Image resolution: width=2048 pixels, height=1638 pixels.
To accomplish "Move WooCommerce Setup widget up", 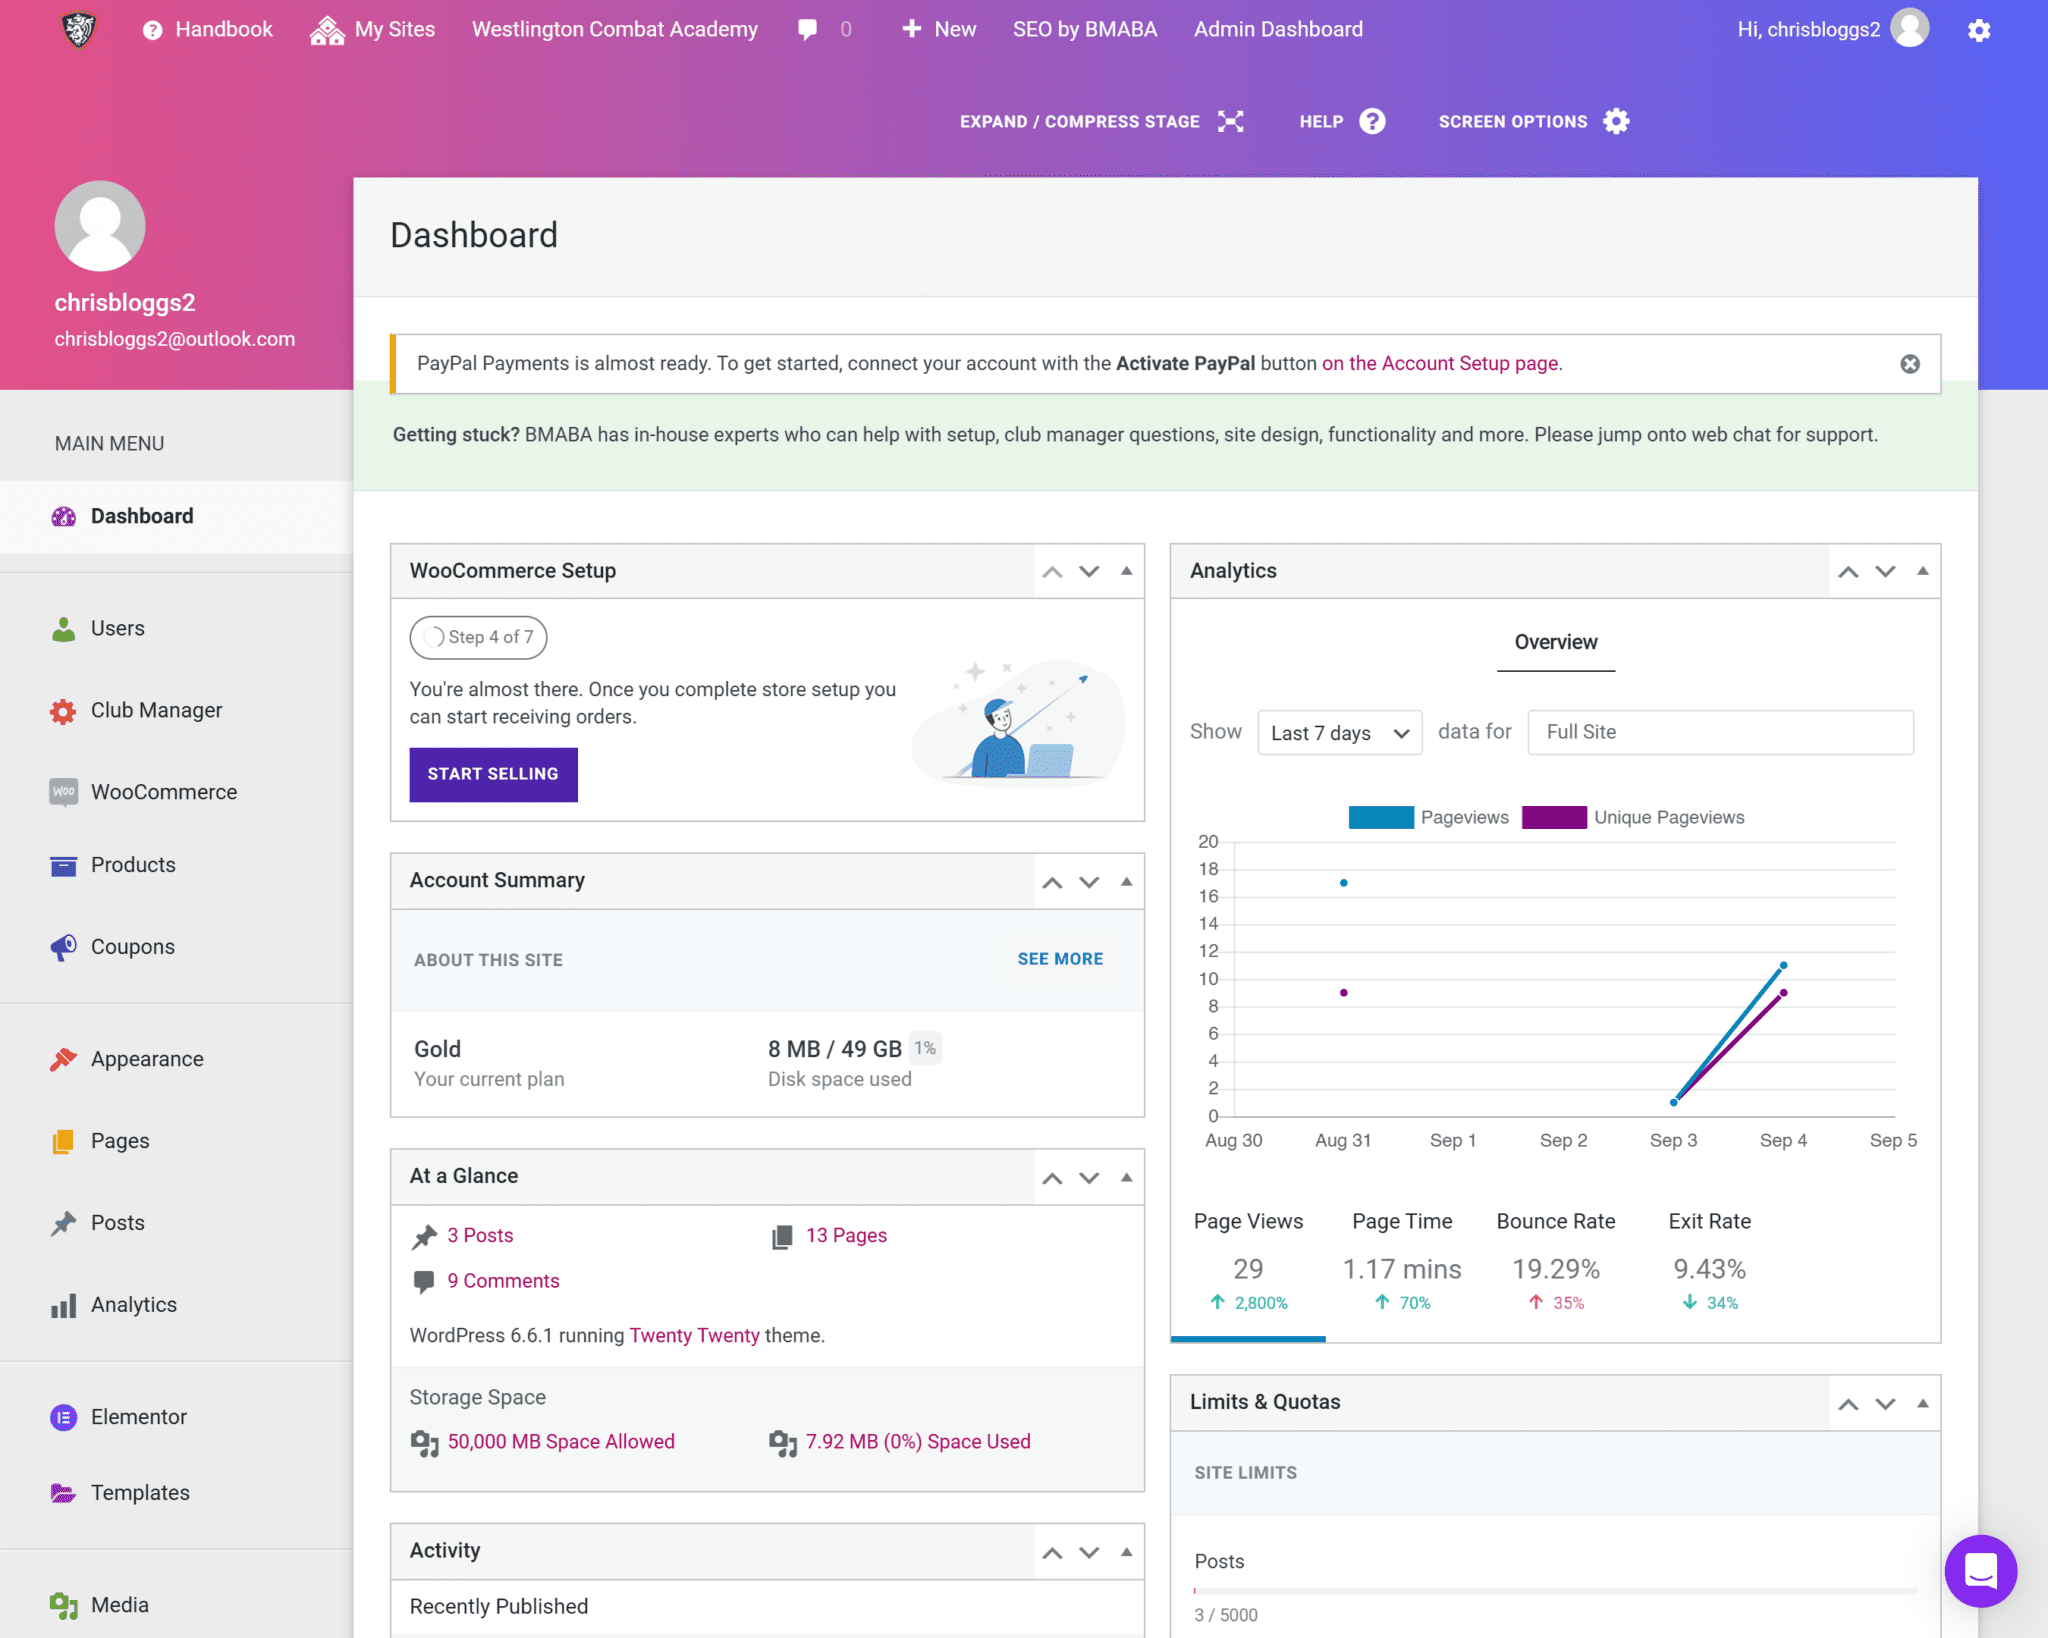I will [1052, 572].
